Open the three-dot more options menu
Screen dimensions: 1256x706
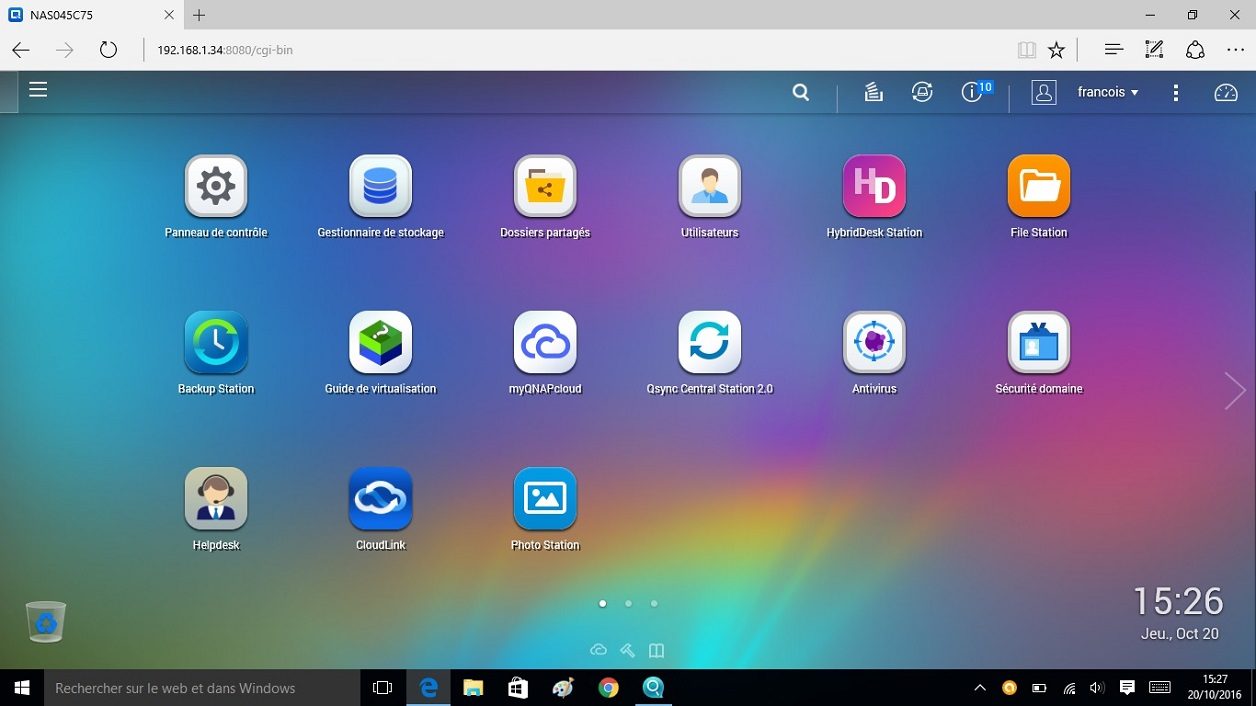[x=1176, y=92]
